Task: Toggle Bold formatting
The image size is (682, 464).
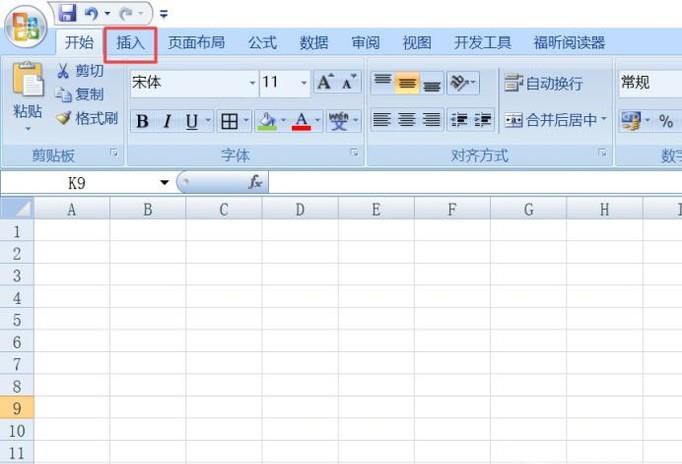Action: click(x=143, y=121)
